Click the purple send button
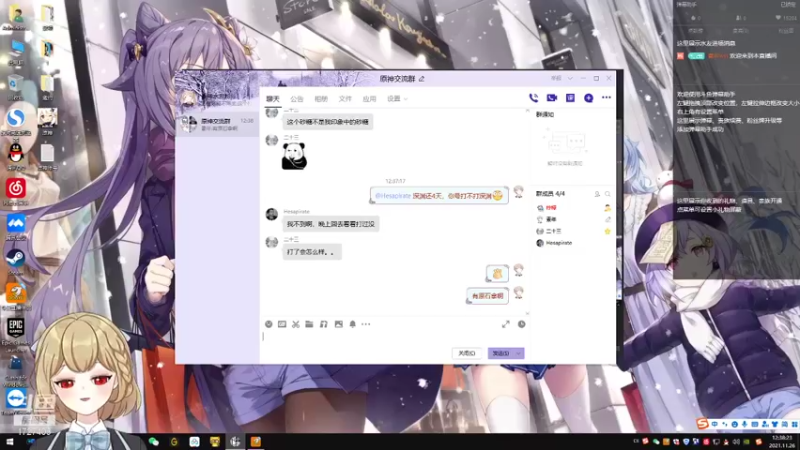800x450 pixels. pos(501,353)
